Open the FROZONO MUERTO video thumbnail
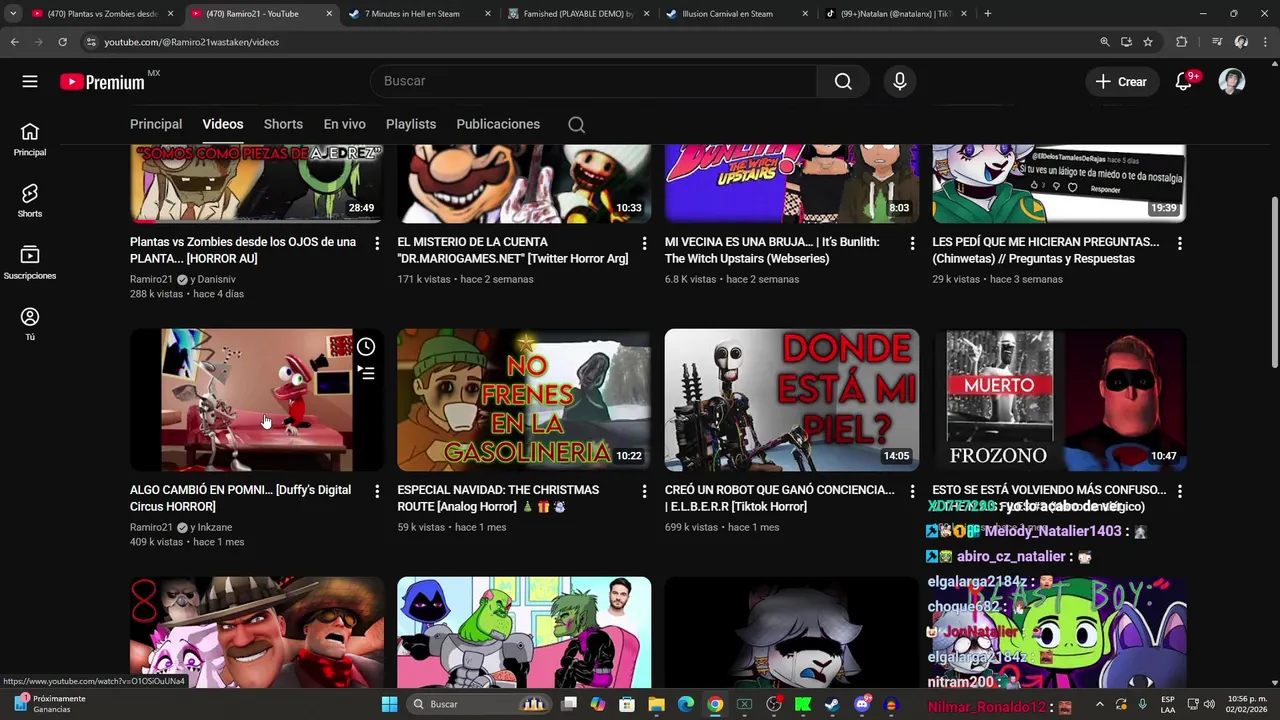1280x720 pixels. pos(1059,400)
